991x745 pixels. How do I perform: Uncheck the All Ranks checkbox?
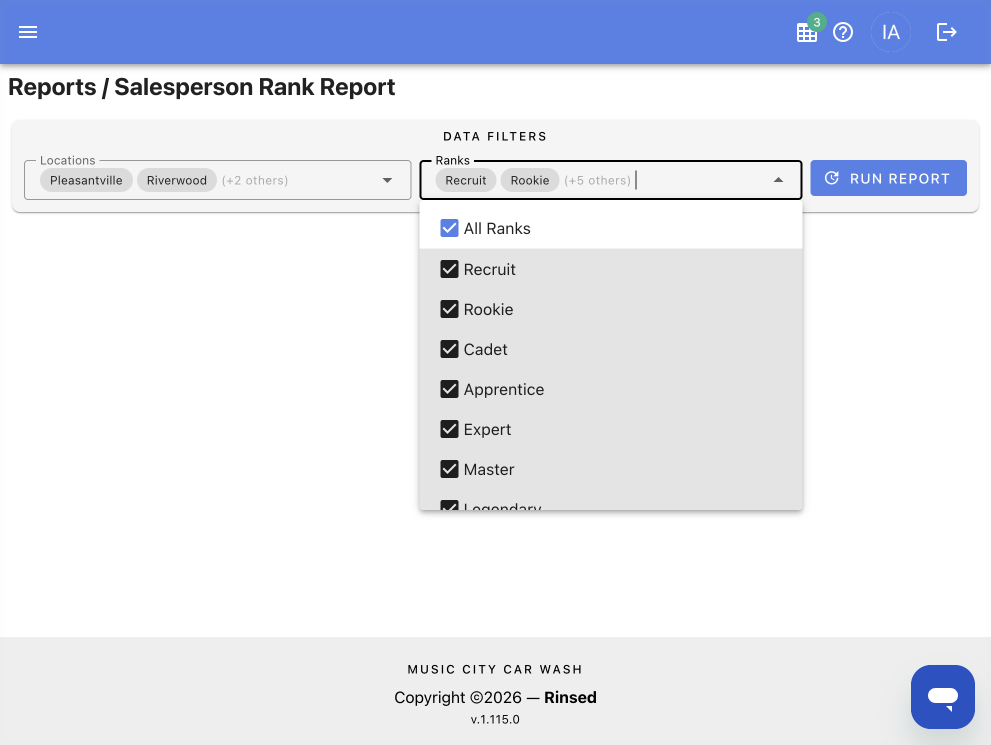449,228
